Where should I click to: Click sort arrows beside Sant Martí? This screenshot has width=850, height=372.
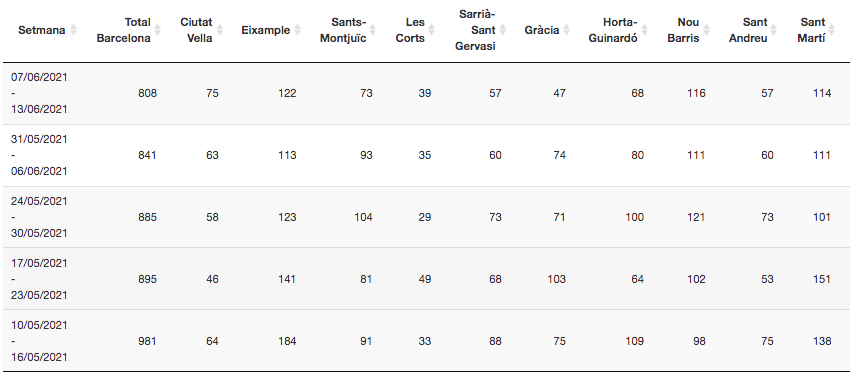[833, 30]
